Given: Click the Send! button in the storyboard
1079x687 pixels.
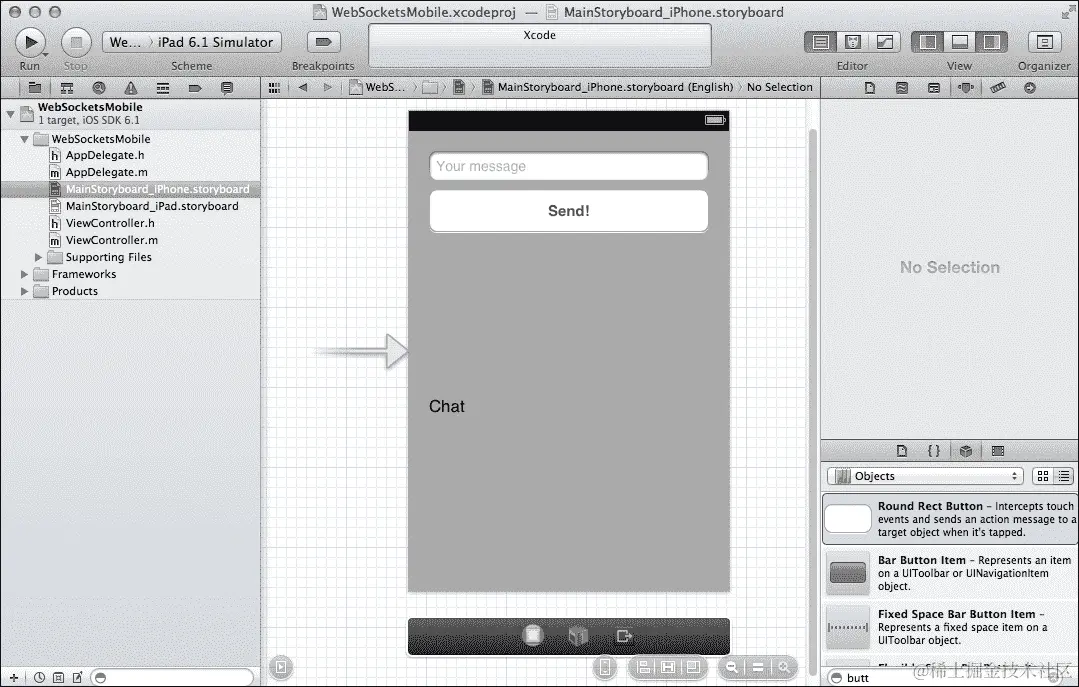Looking at the screenshot, I should (568, 211).
